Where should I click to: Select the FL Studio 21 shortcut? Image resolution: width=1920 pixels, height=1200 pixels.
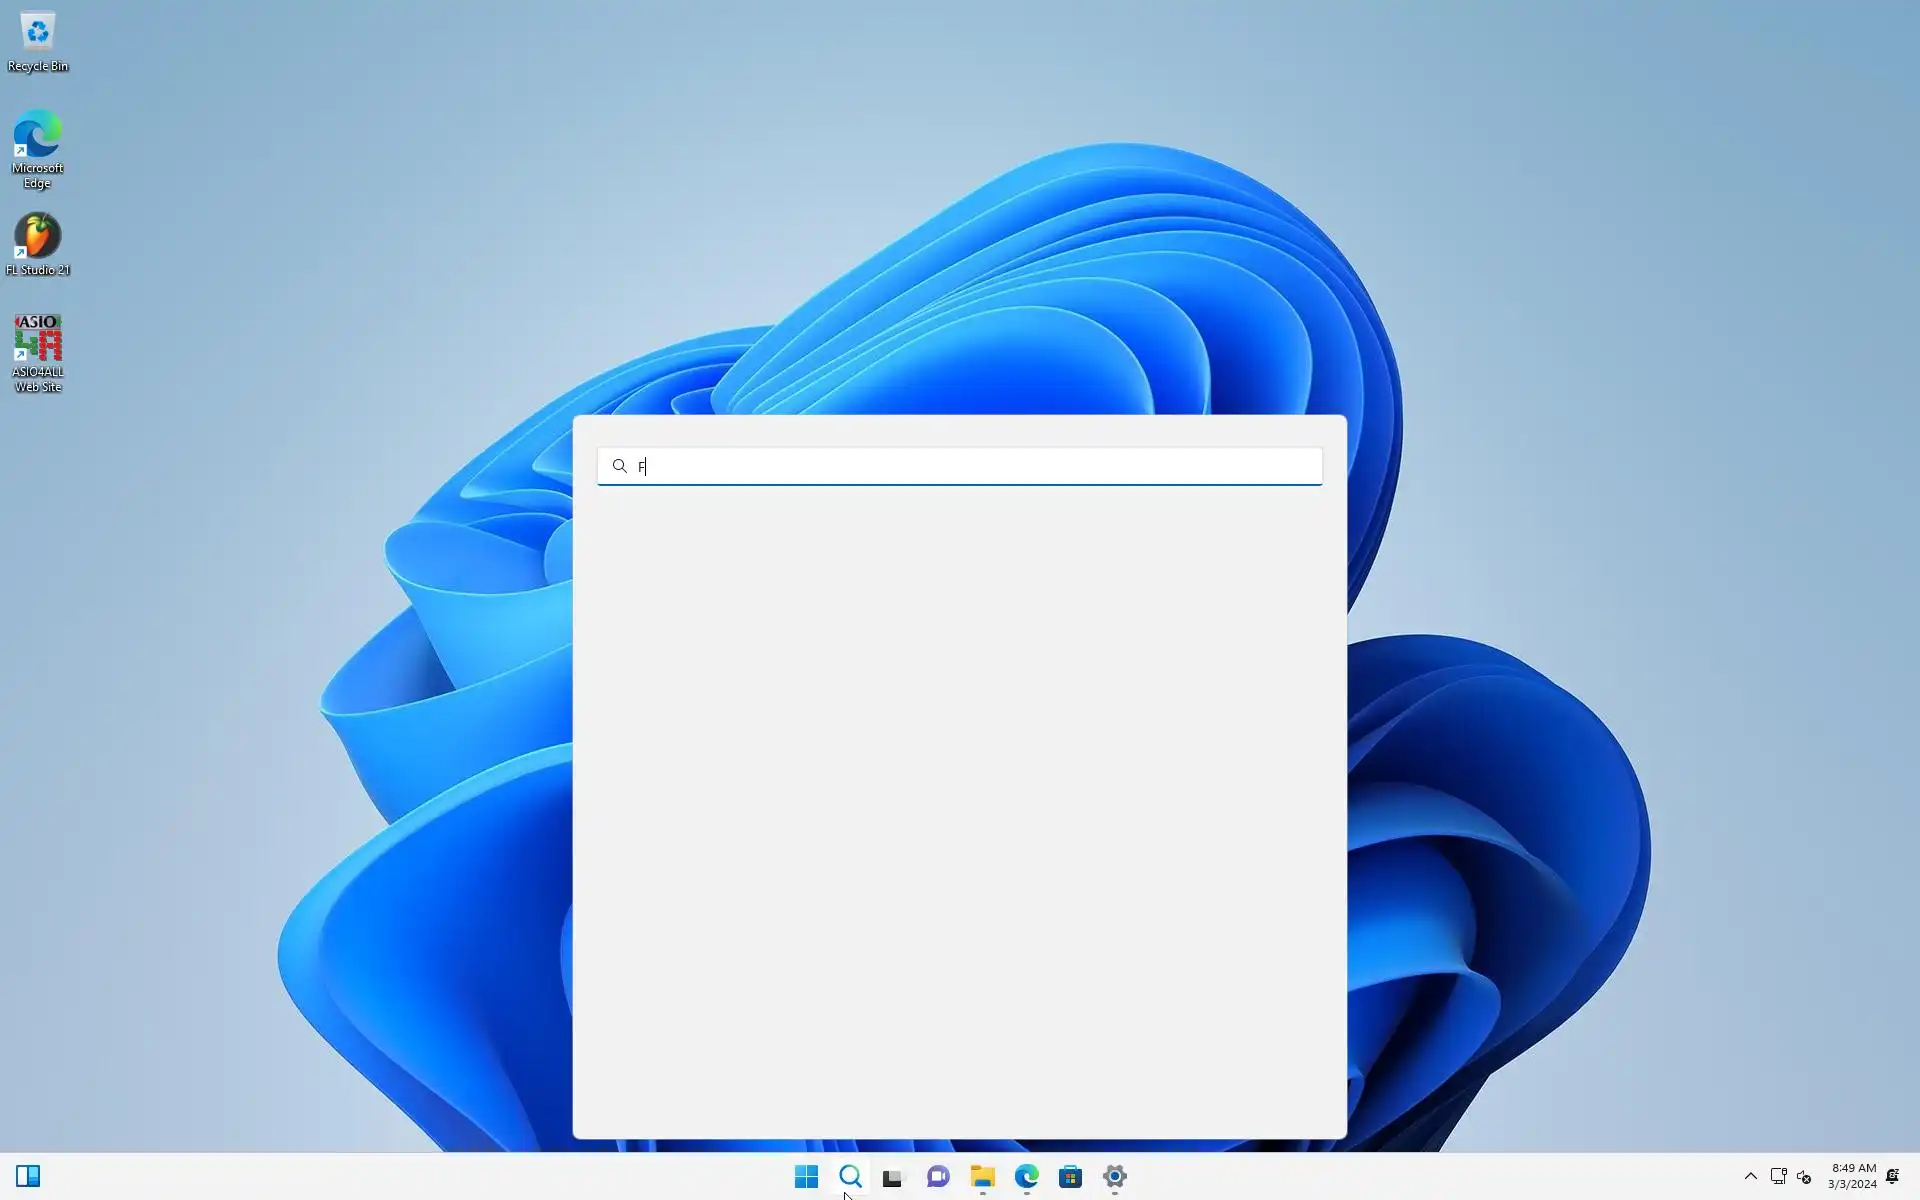point(38,244)
